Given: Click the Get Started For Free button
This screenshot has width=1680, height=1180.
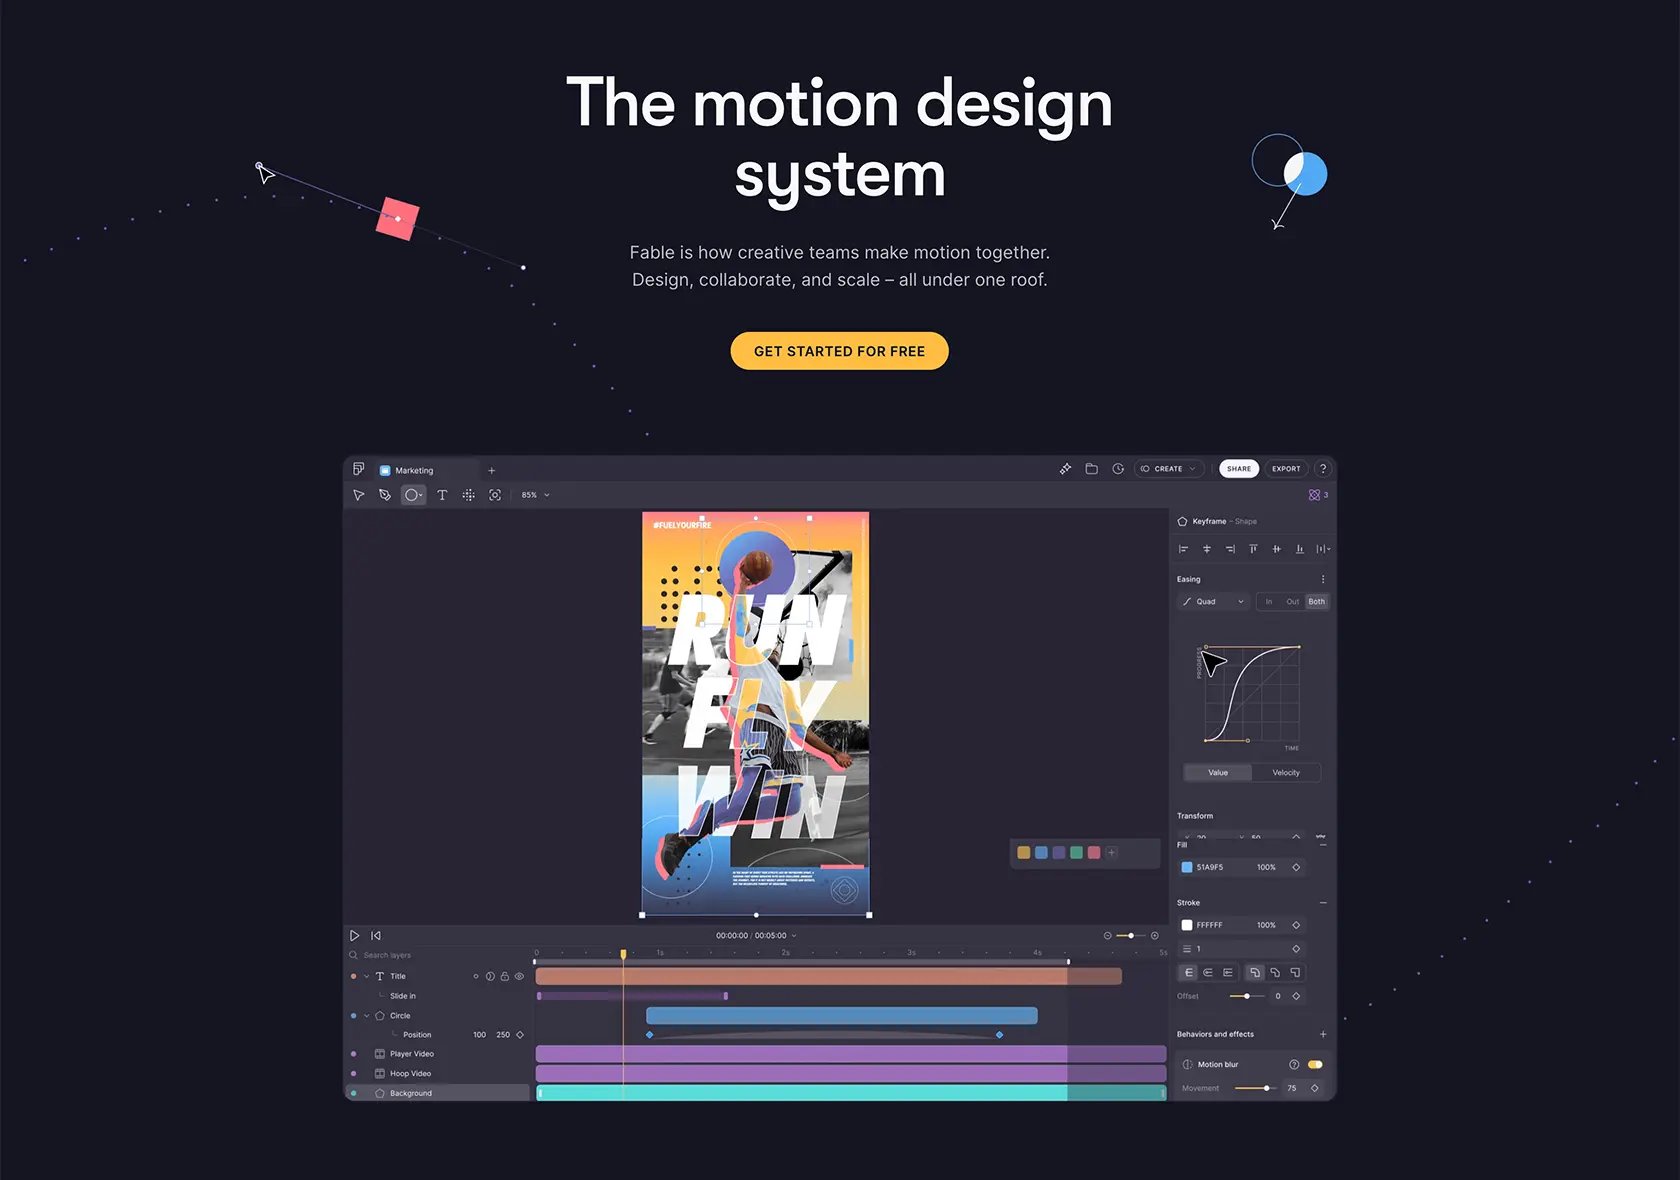Looking at the screenshot, I should tap(839, 351).
